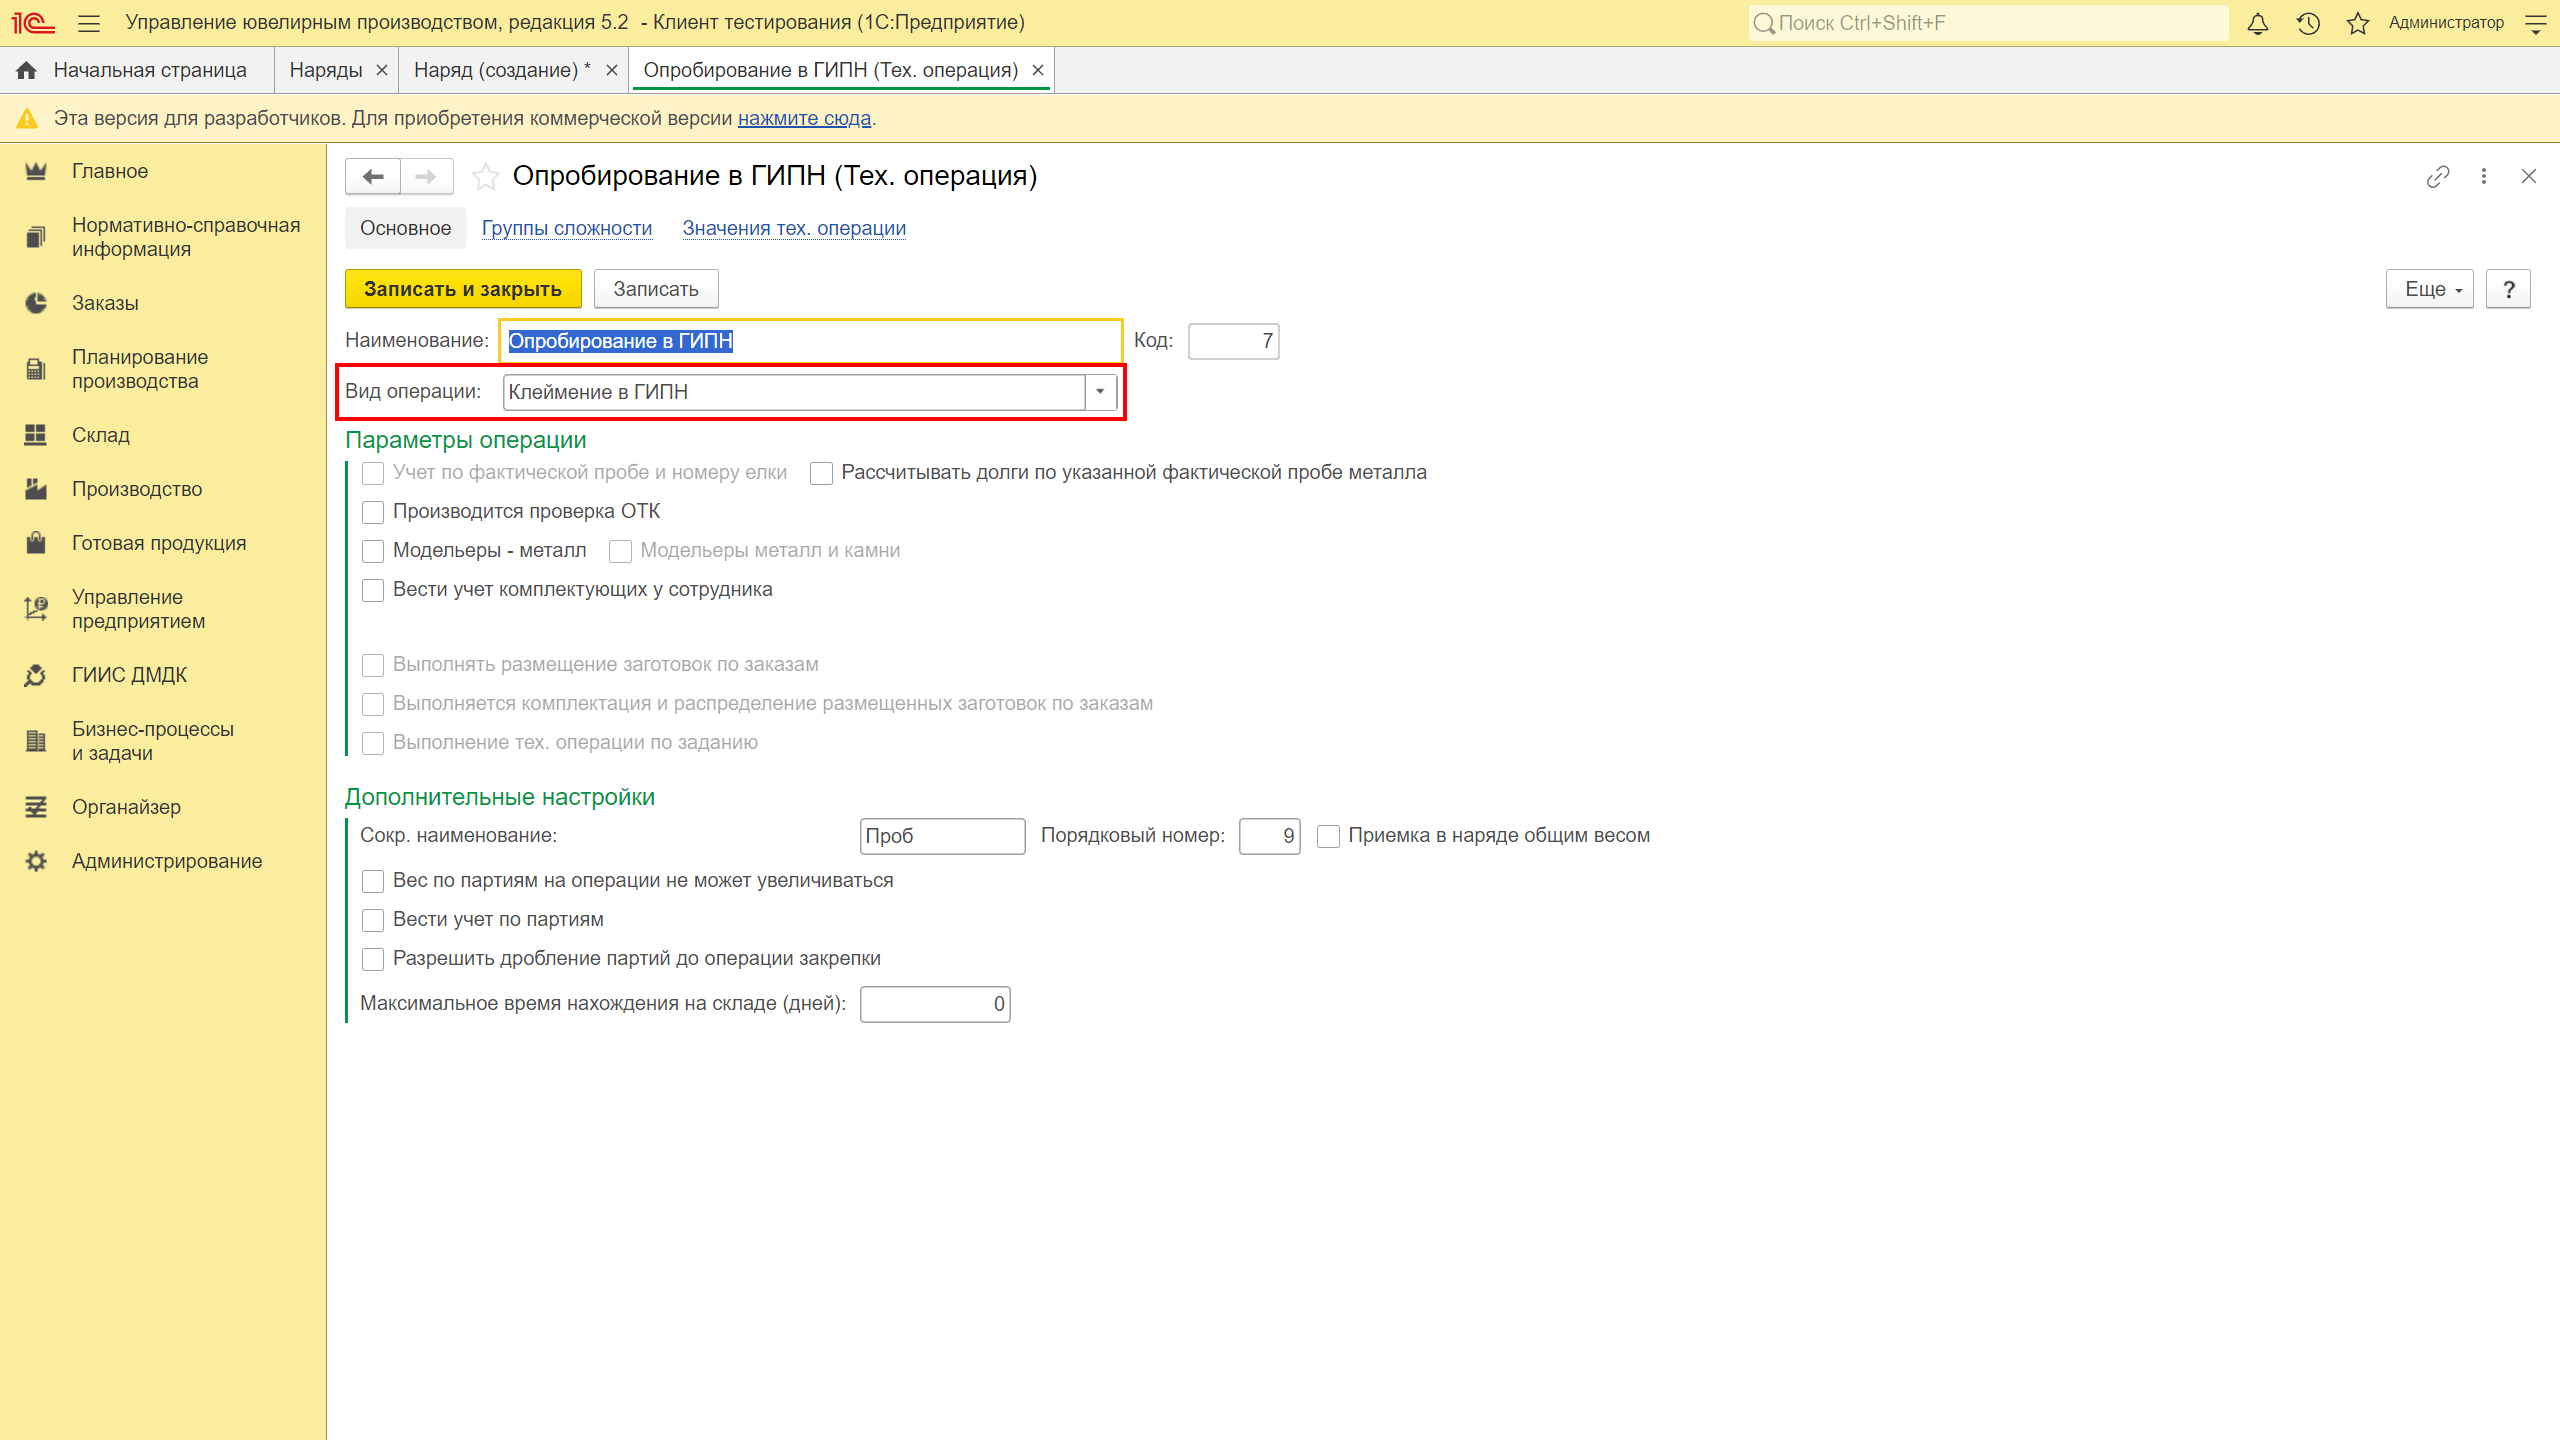Click the Порядковый номер field

coord(1269,836)
